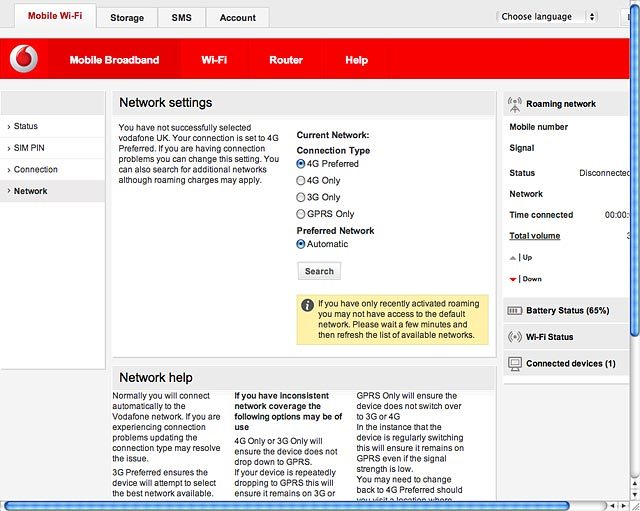Click the Search networks button

pos(319,271)
